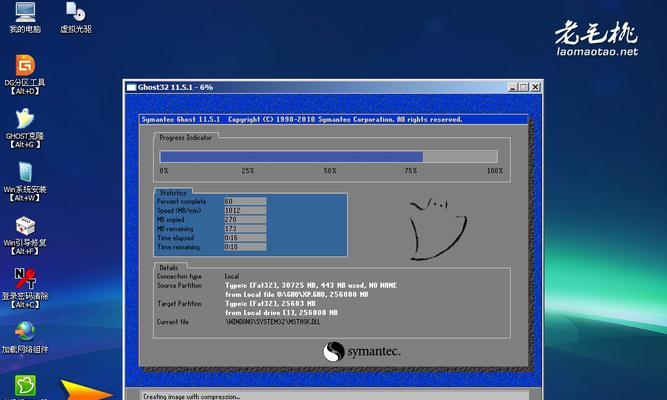667x400 pixels.
Task: Click the Time elapsed value 0:16
Action: (245, 238)
